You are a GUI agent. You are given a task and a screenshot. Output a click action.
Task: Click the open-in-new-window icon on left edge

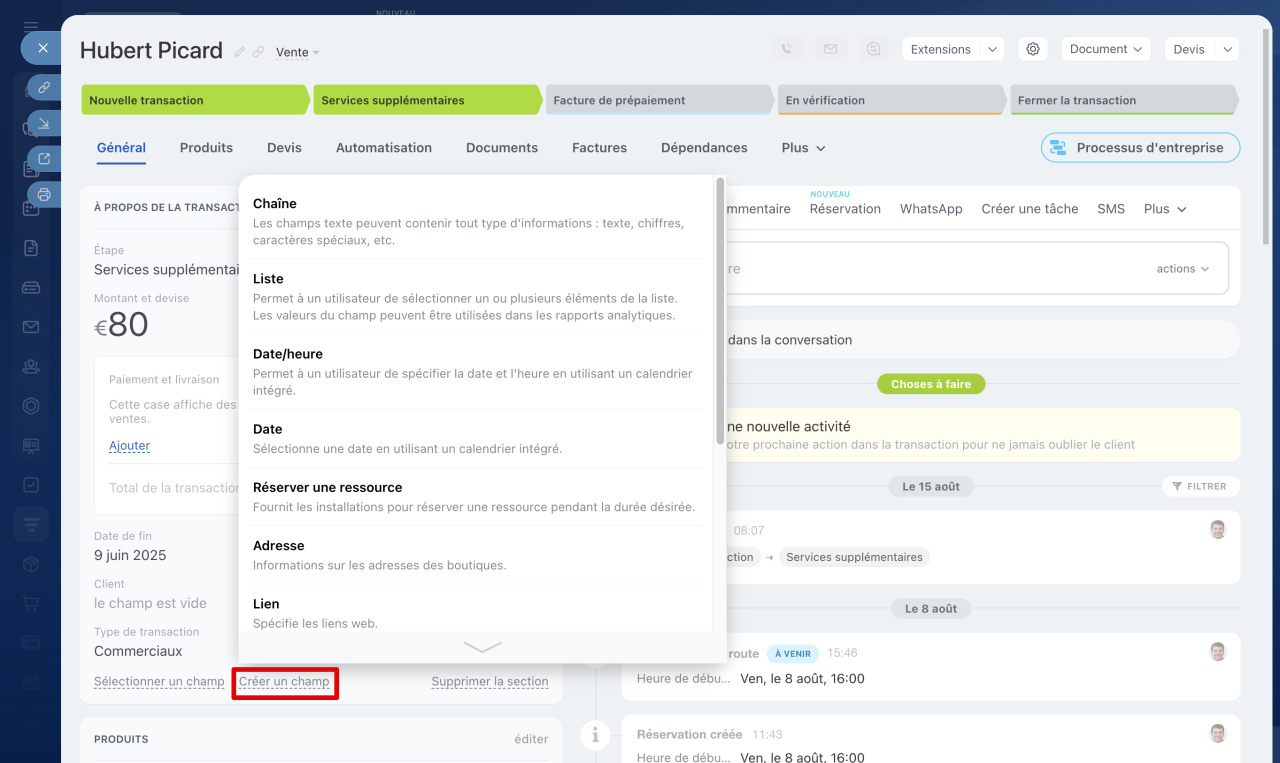[x=44, y=158]
